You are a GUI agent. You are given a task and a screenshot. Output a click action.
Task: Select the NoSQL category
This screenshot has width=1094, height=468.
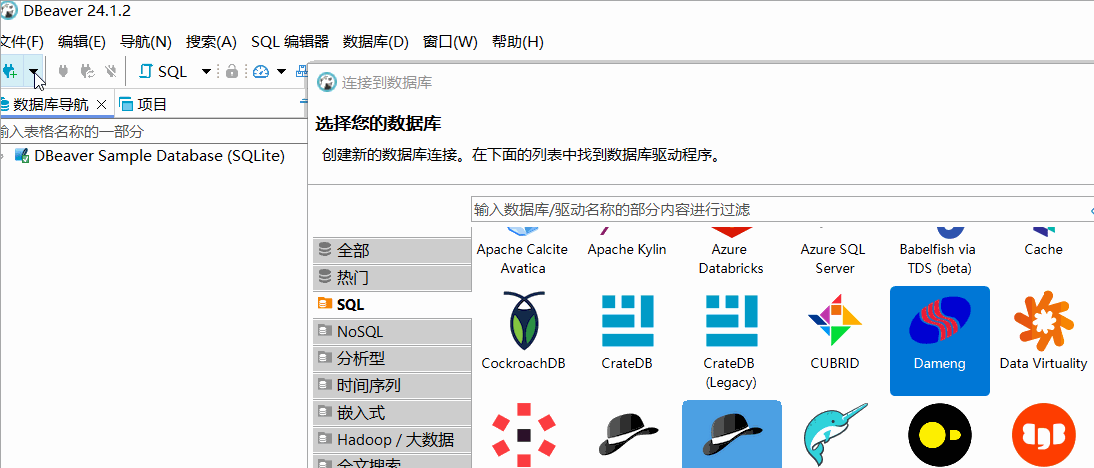[x=392, y=331]
